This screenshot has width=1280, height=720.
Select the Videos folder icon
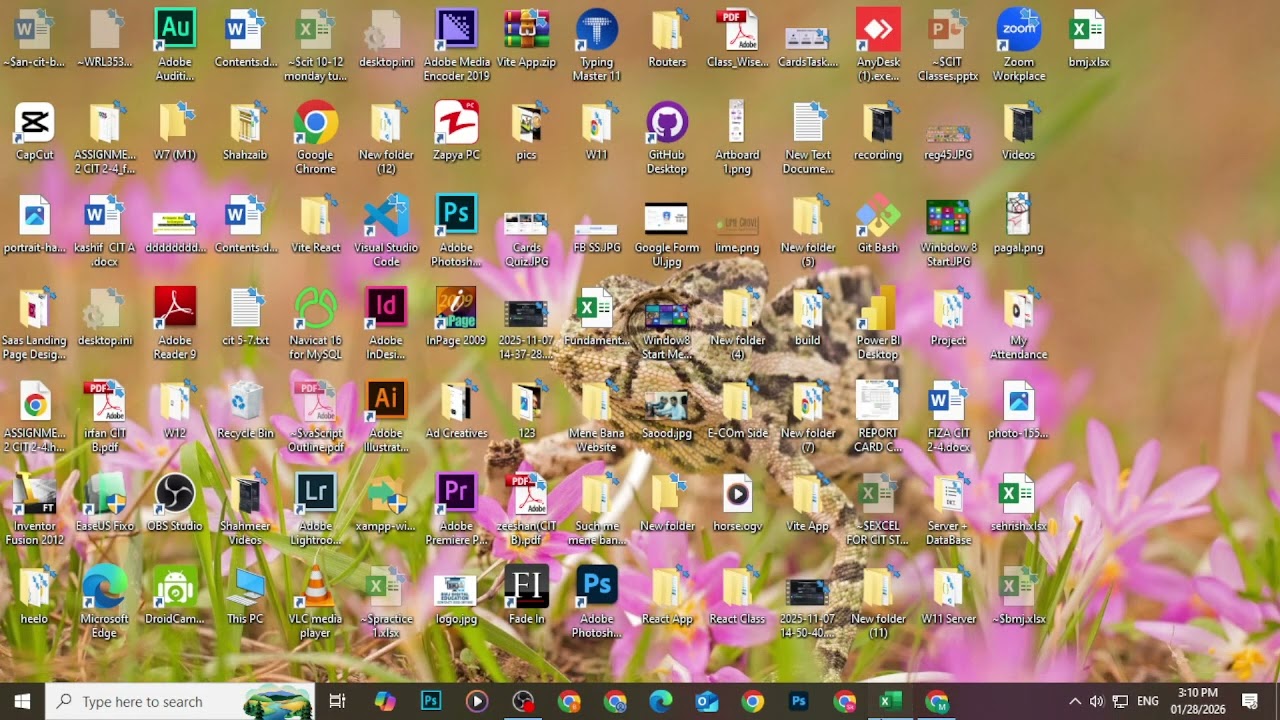[x=1018, y=132]
